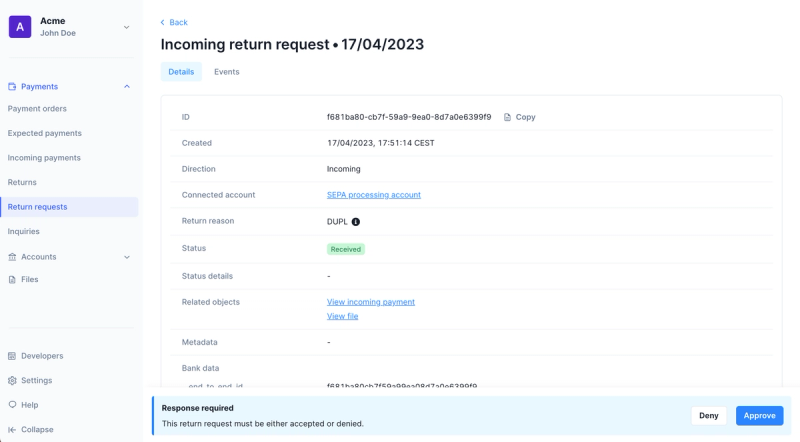Screen dimensions: 800x442
Task: Click the John Doe user name
Action: click(58, 33)
